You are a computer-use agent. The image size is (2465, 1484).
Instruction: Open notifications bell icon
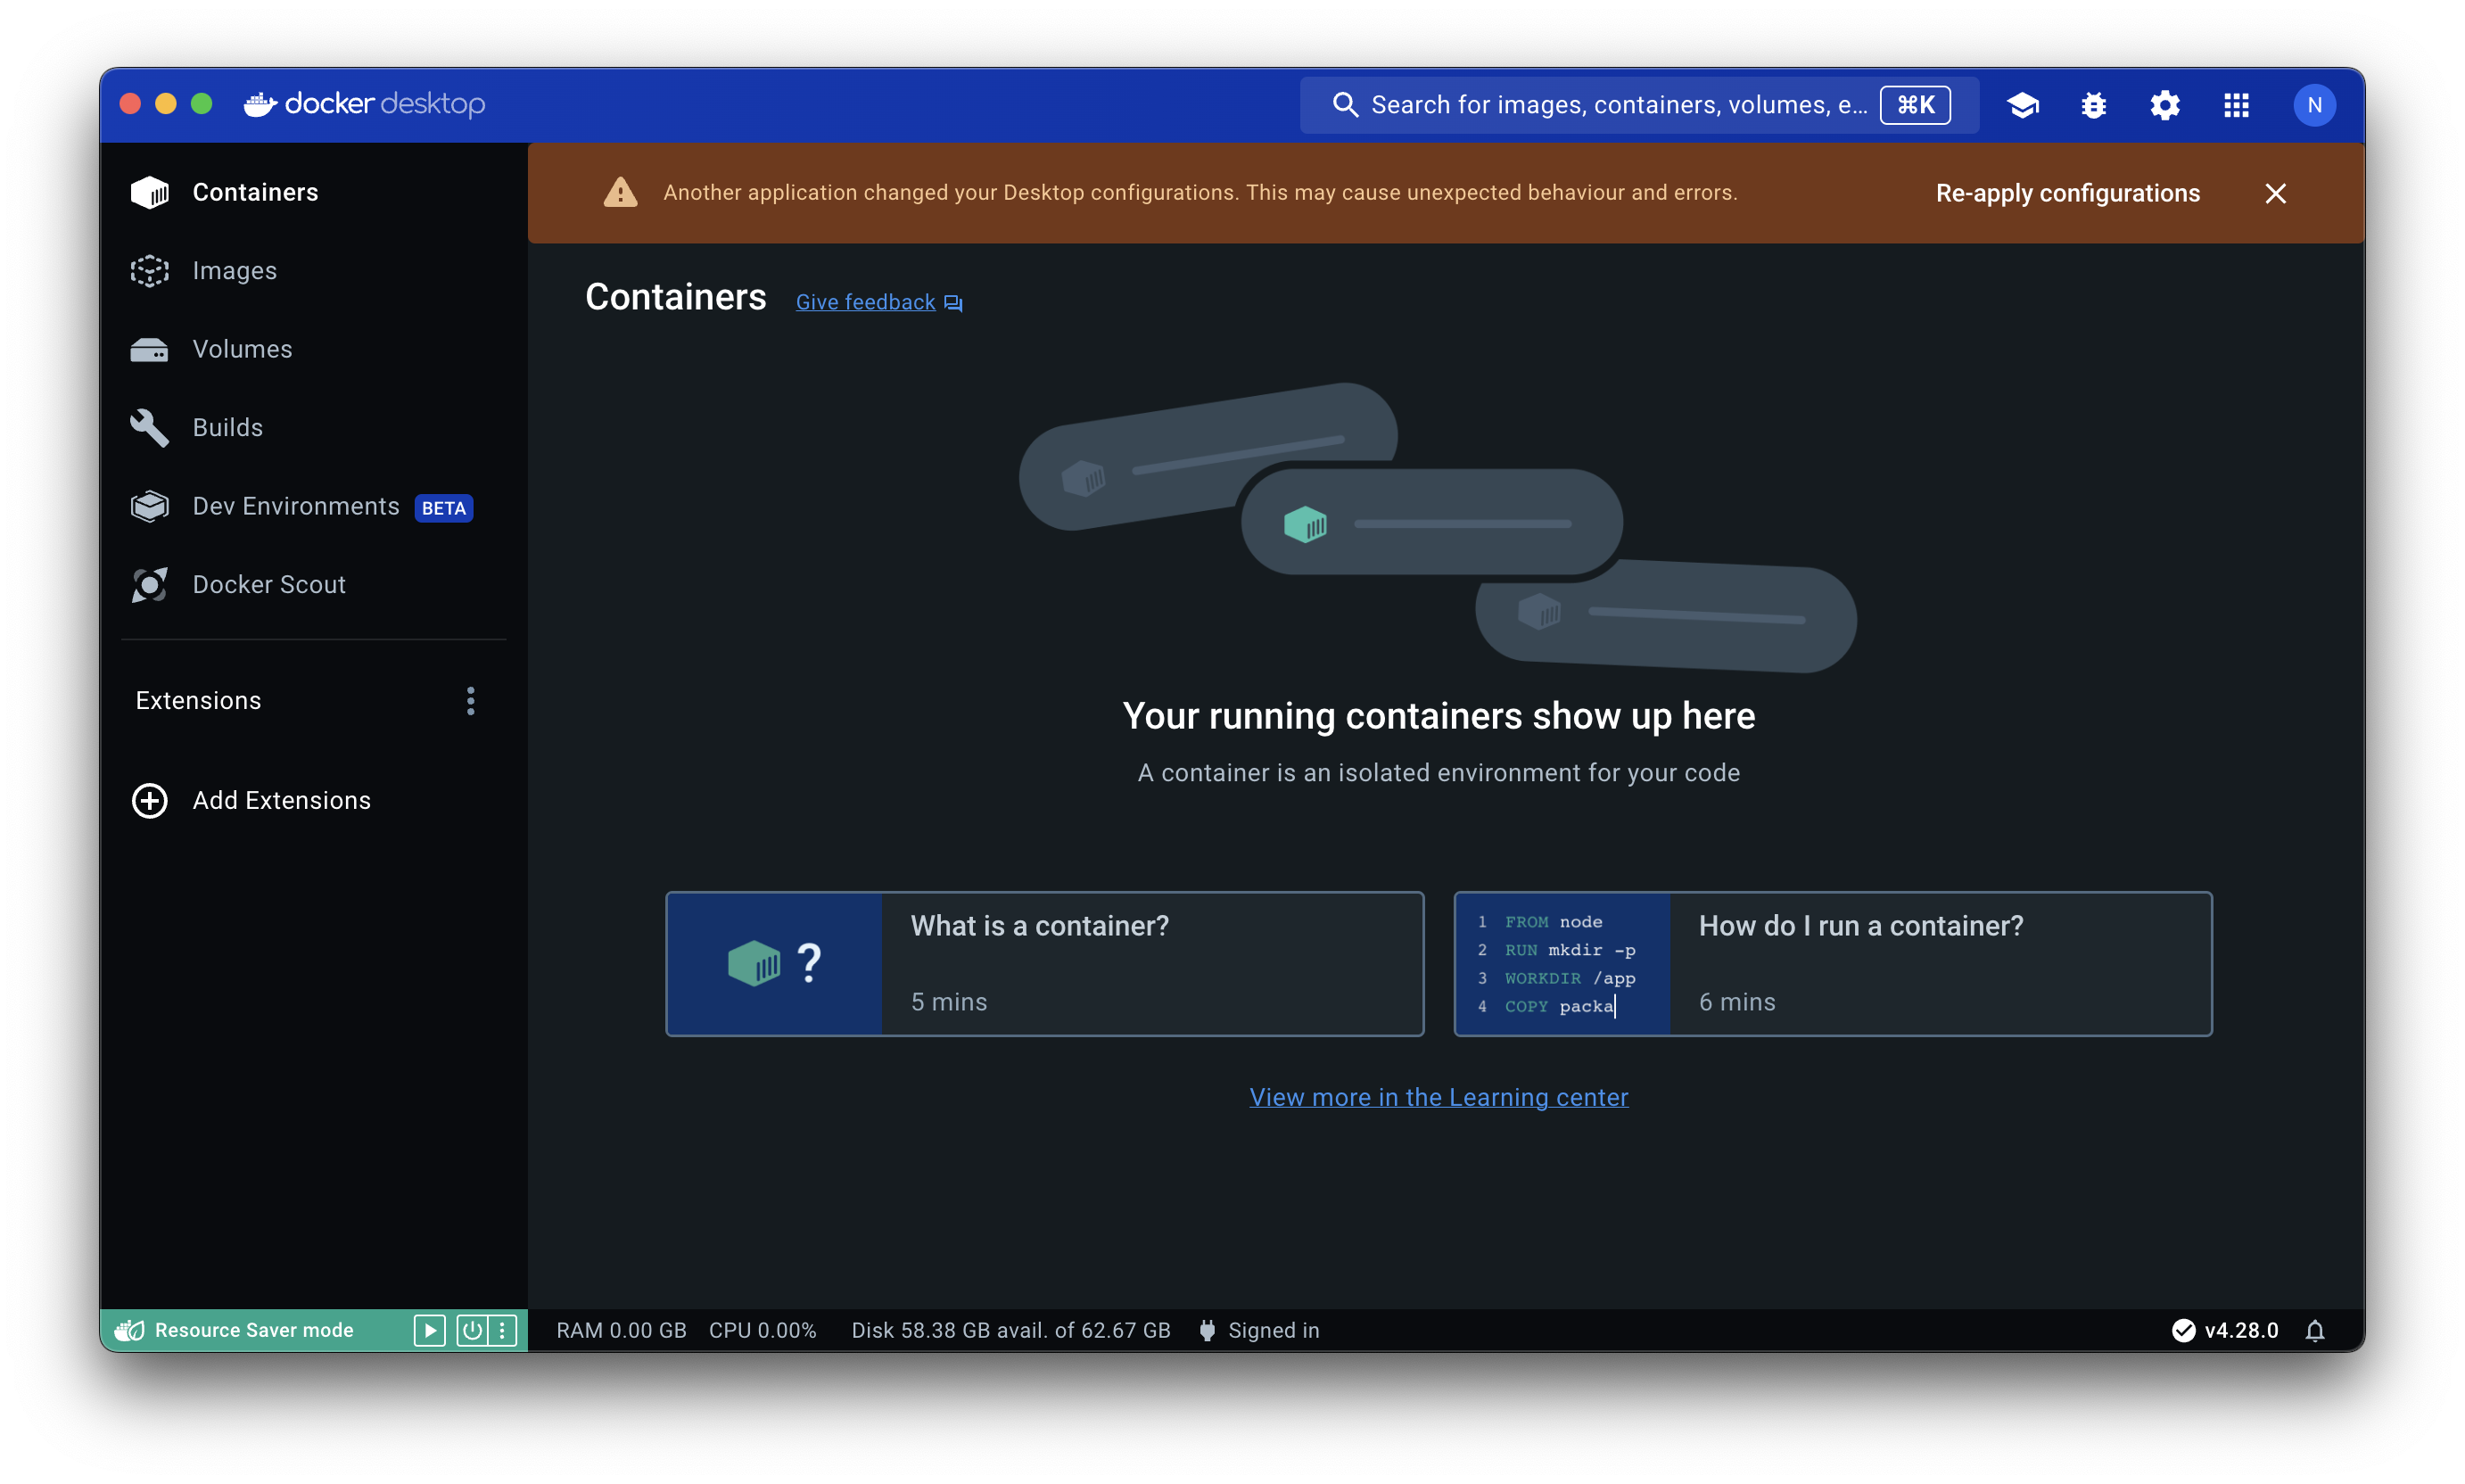tap(2314, 1330)
